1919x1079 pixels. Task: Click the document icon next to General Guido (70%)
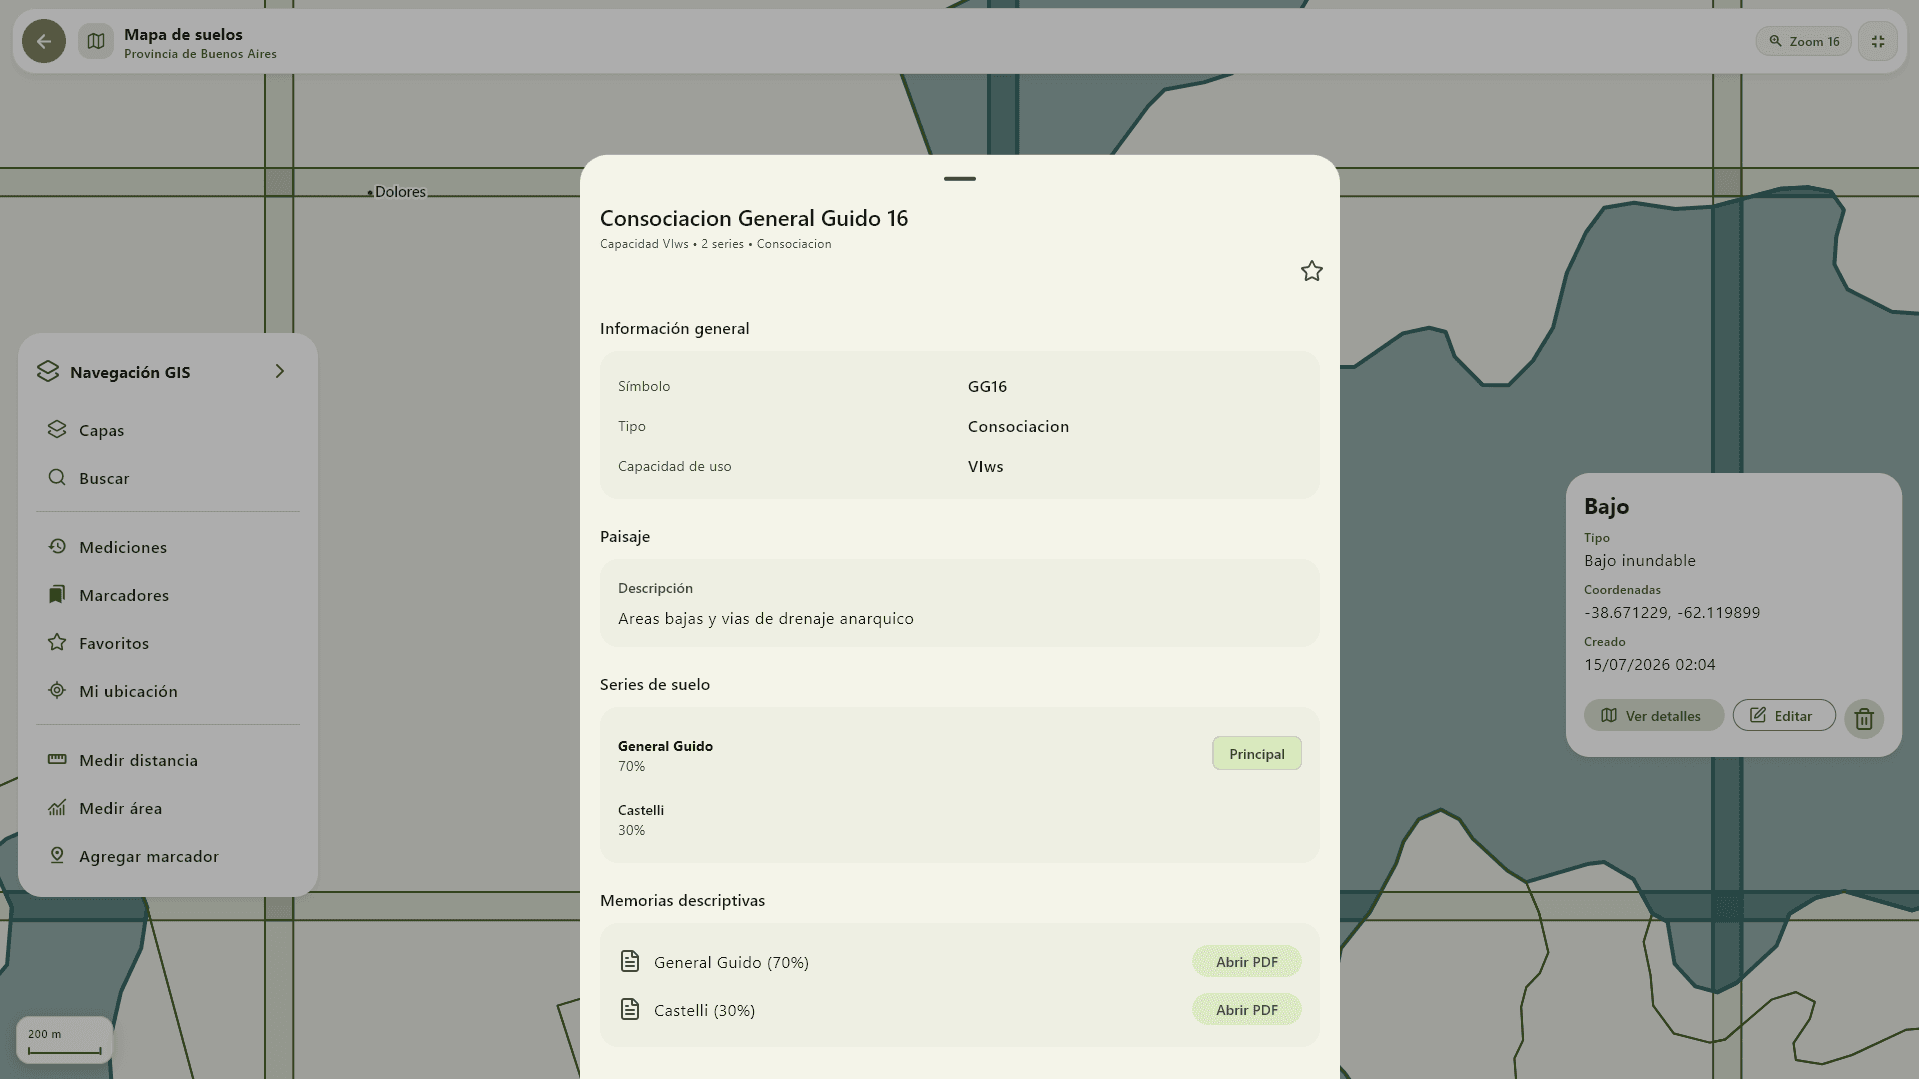pos(630,961)
